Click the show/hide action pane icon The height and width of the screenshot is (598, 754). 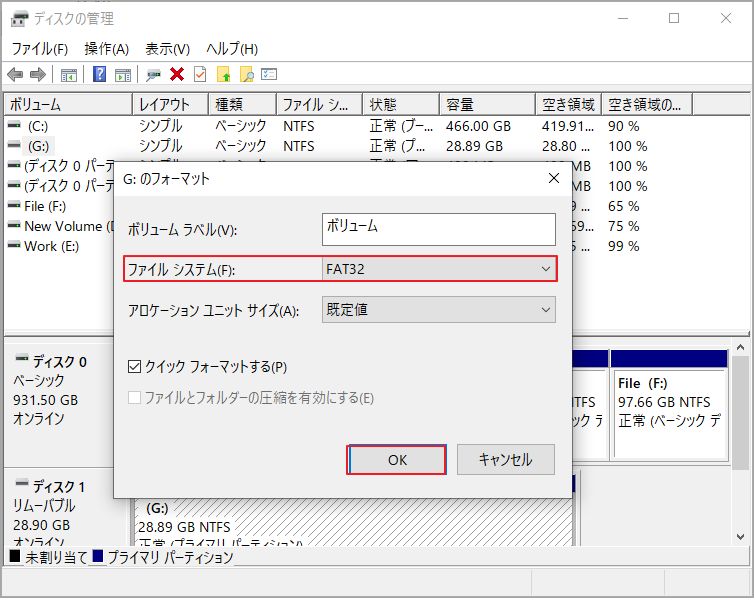(123, 75)
